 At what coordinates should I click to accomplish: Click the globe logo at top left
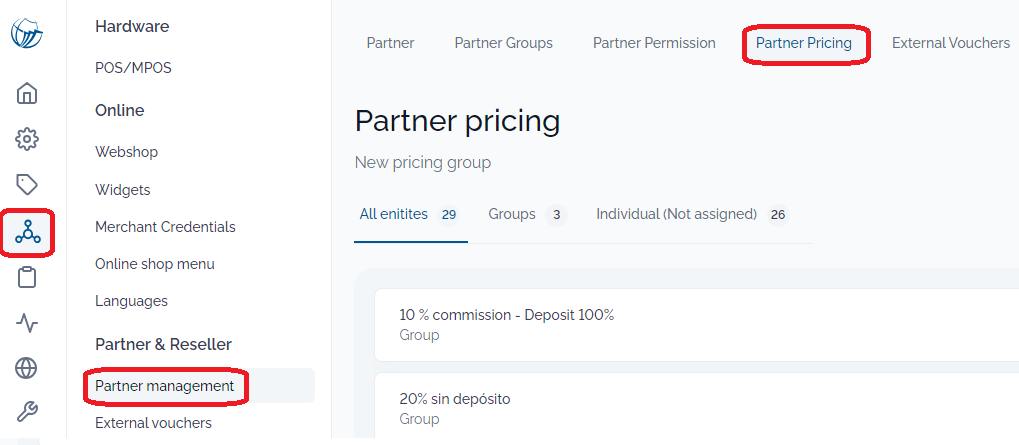27,33
